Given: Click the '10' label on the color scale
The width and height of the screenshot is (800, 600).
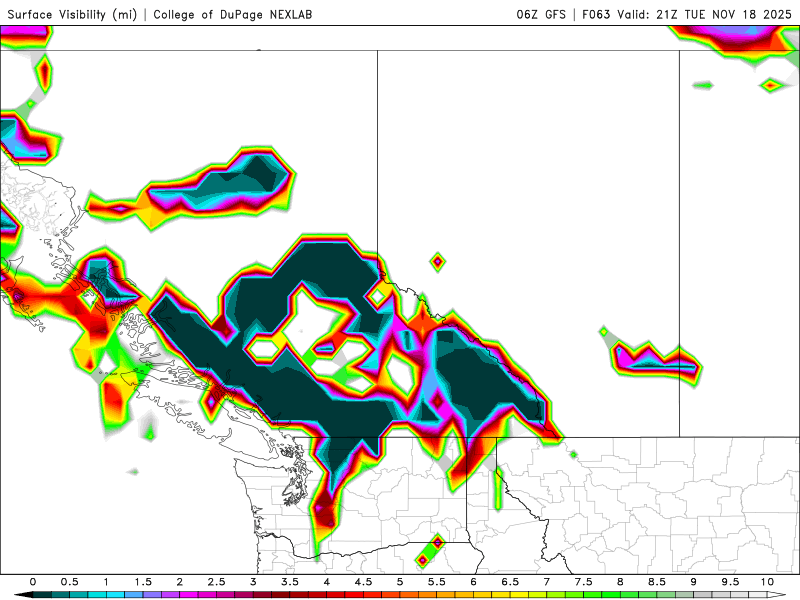Looking at the screenshot, I should coord(767,582).
